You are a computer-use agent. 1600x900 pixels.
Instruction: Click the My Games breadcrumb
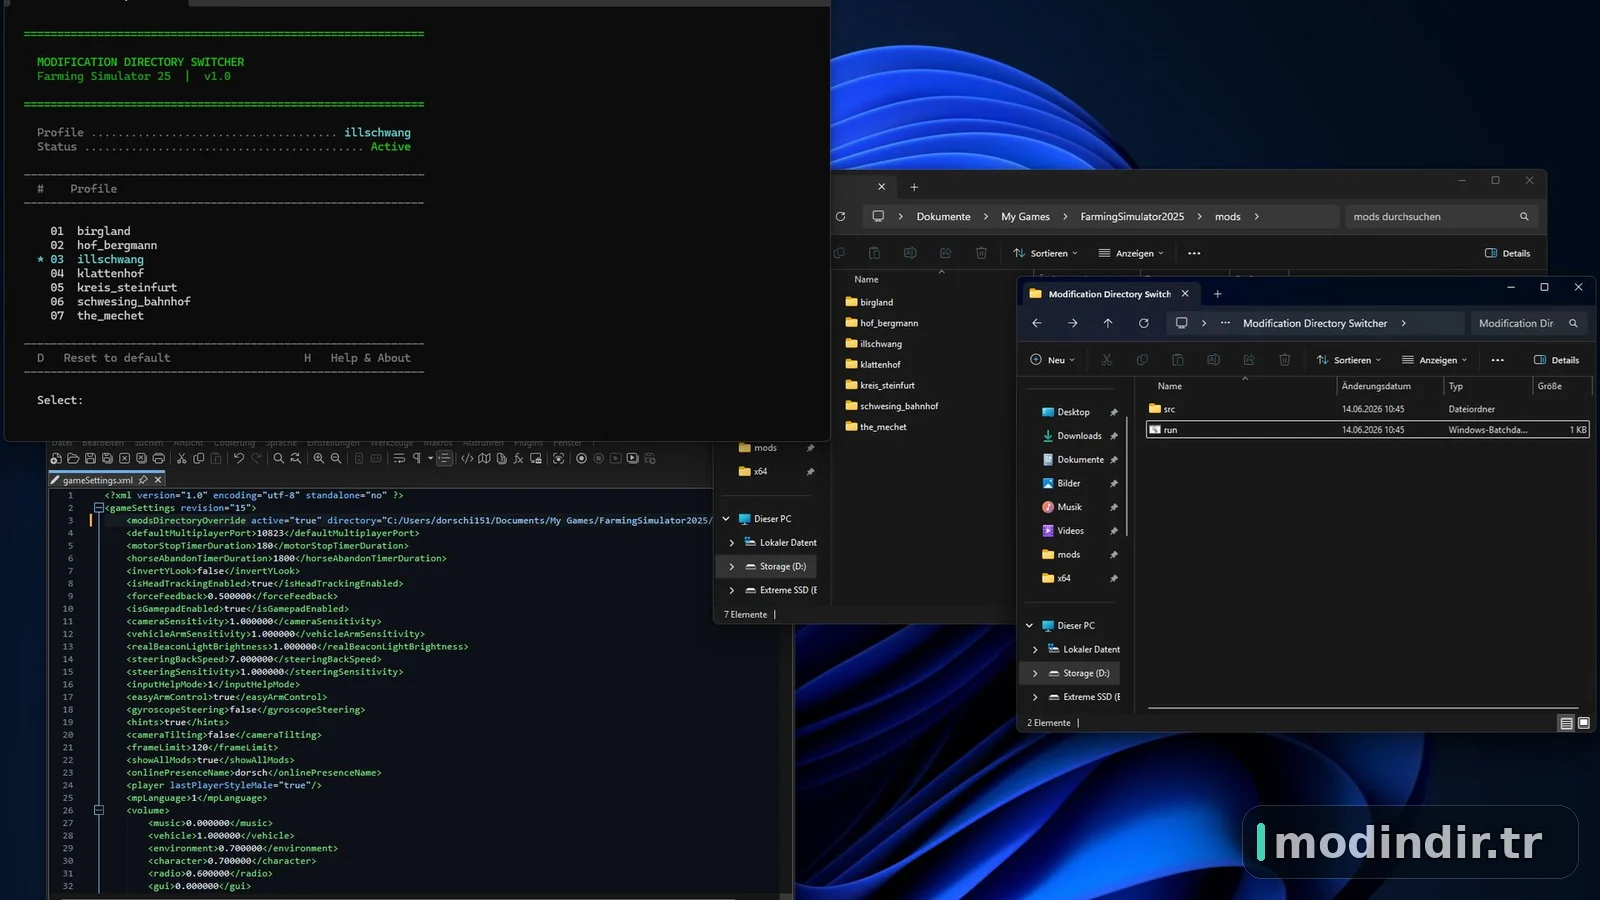point(1025,216)
